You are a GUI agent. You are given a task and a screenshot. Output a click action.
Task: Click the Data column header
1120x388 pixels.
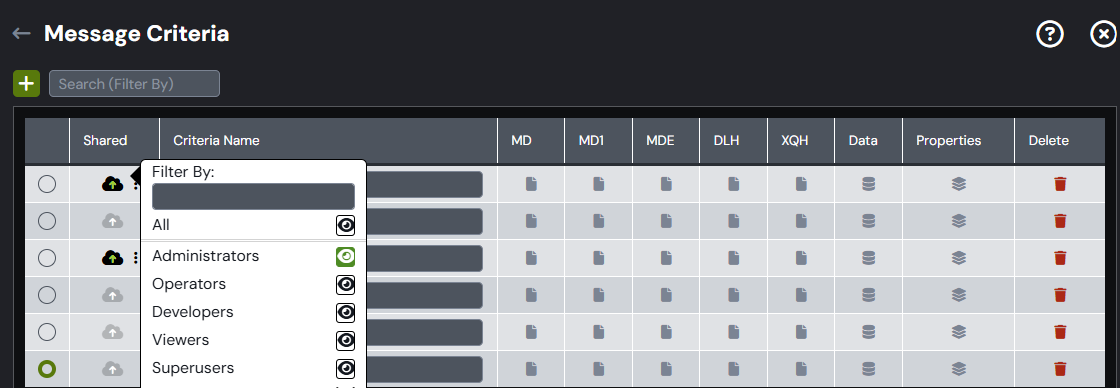tap(863, 141)
